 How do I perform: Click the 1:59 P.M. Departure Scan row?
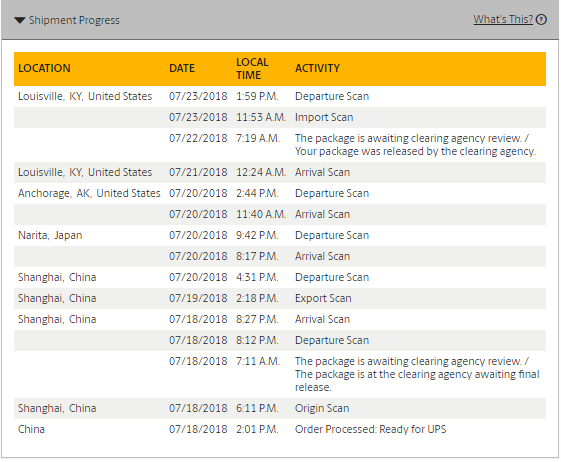click(x=280, y=96)
